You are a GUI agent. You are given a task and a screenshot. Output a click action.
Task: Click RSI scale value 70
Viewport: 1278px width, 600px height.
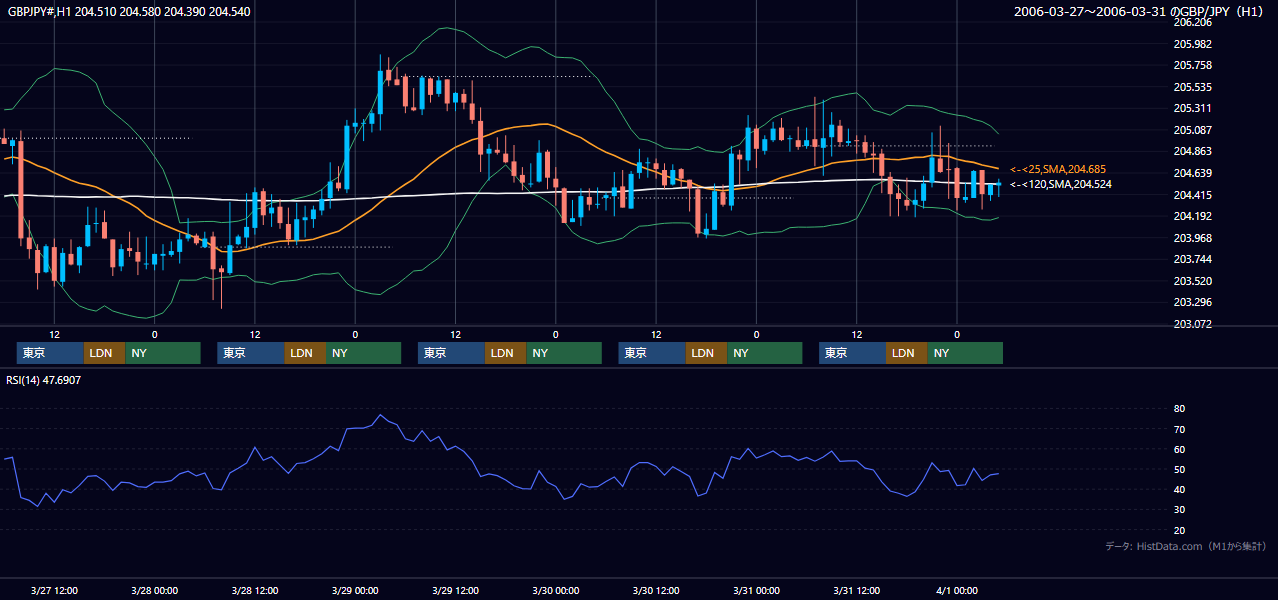point(1180,429)
